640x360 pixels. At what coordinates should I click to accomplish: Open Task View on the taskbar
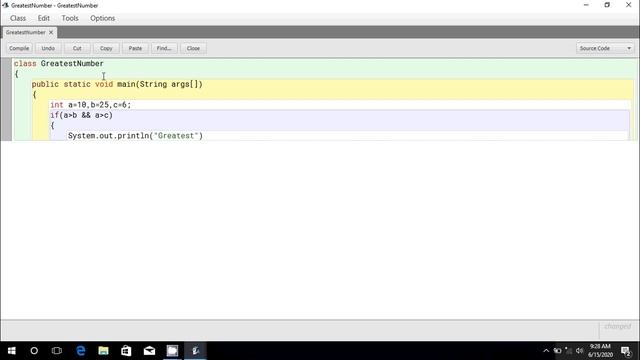tap(57, 351)
